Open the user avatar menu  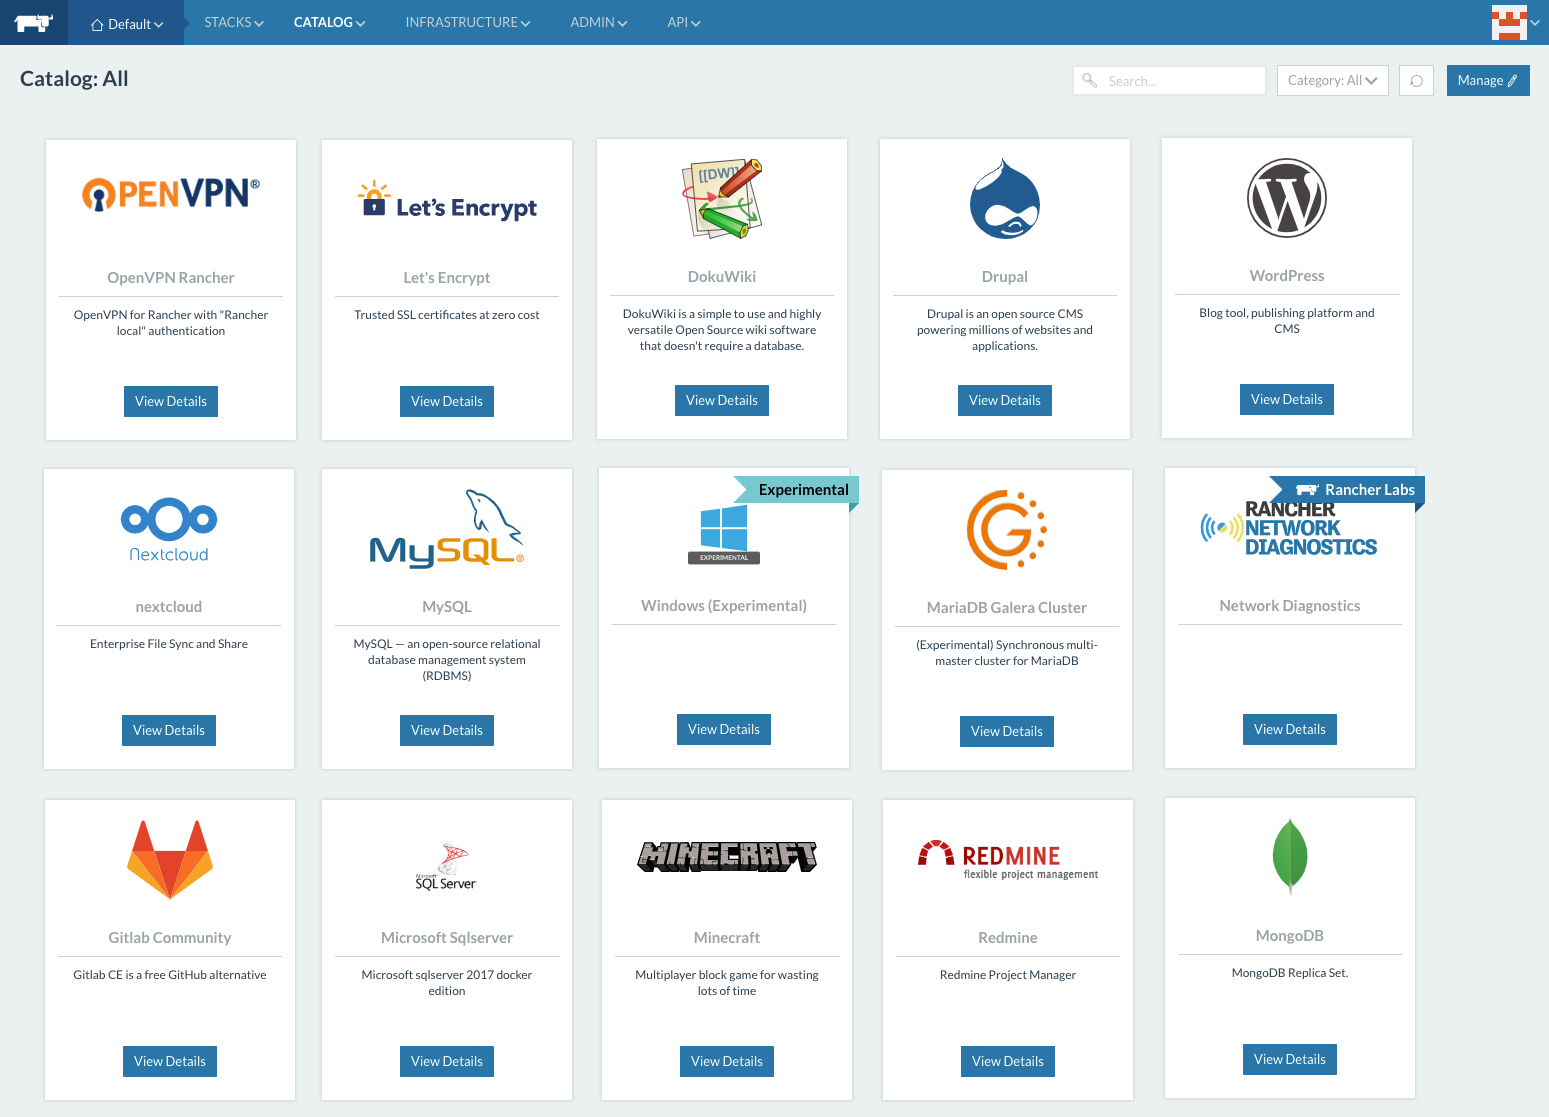pyautogui.click(x=1515, y=22)
